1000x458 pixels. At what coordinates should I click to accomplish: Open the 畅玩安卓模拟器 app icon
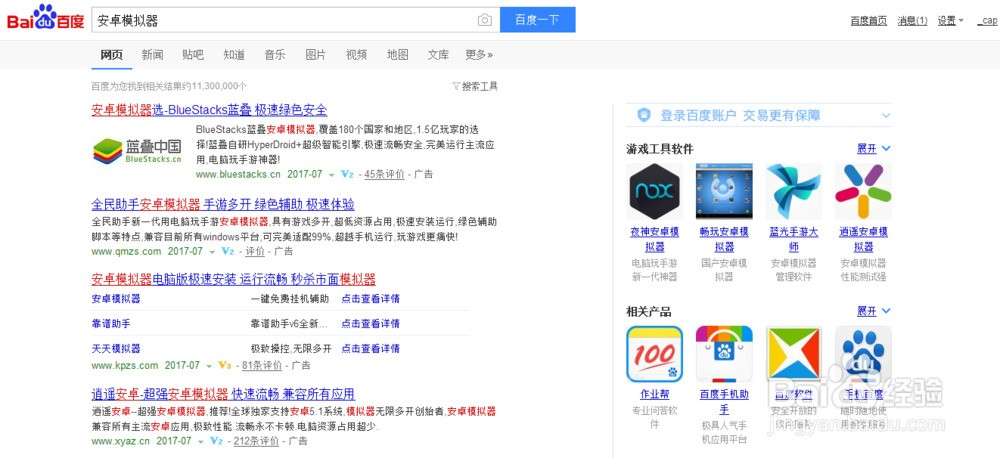724,191
